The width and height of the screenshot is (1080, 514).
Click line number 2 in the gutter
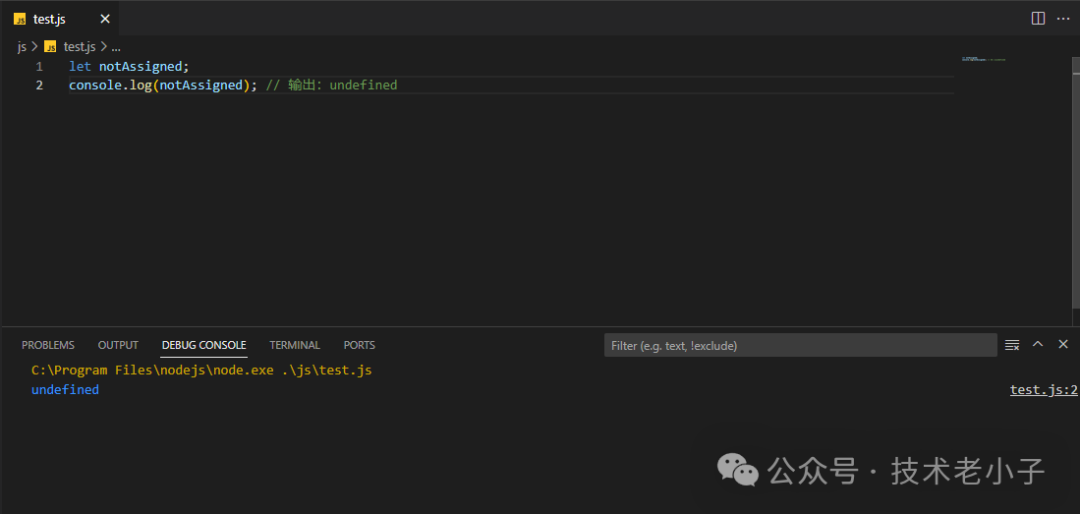[40, 85]
